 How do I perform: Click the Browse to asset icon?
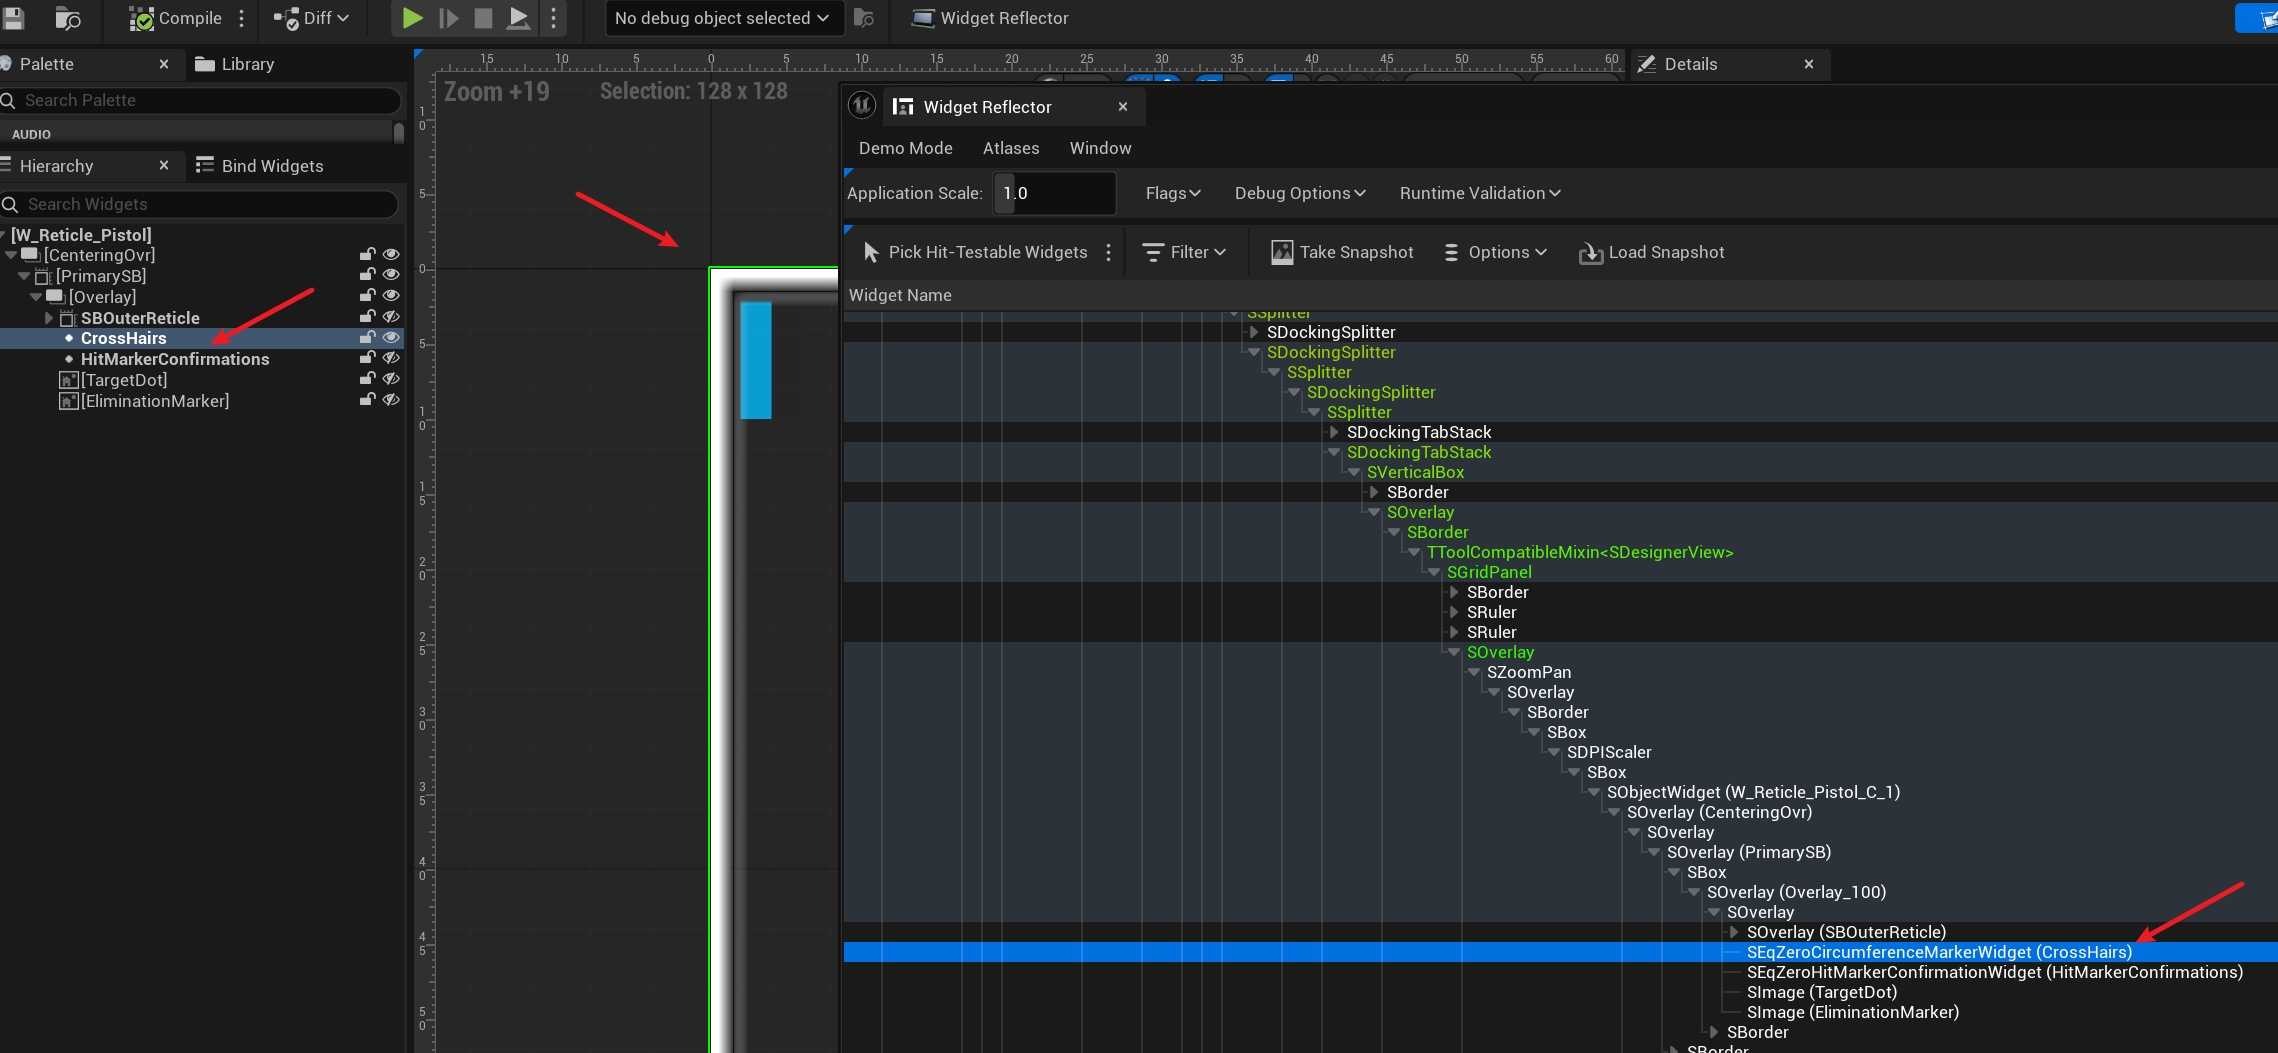click(x=68, y=18)
